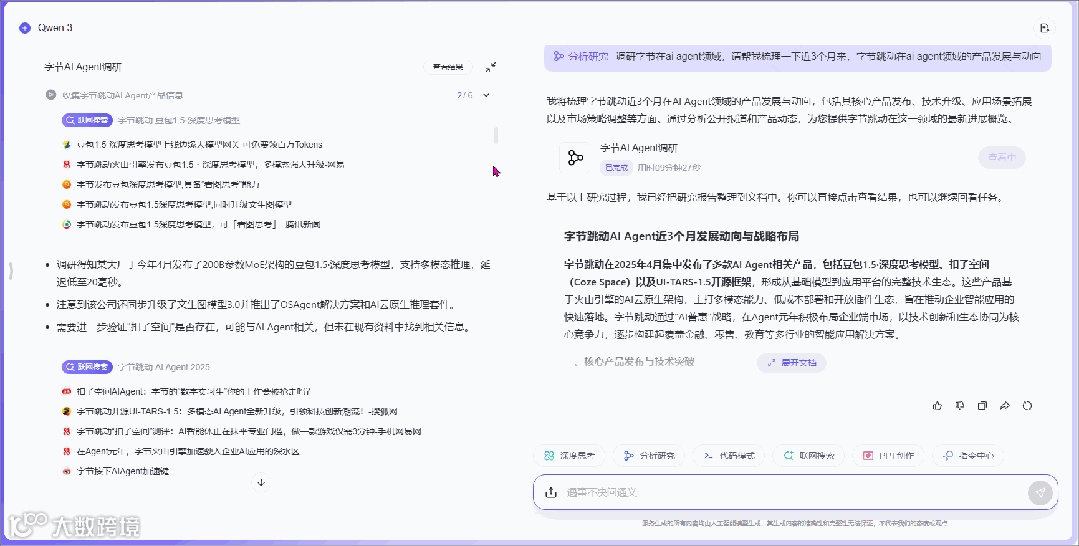Click the bullet mentioning 200B参数MoE
The height and width of the screenshot is (546, 1079).
pyautogui.click(x=273, y=273)
